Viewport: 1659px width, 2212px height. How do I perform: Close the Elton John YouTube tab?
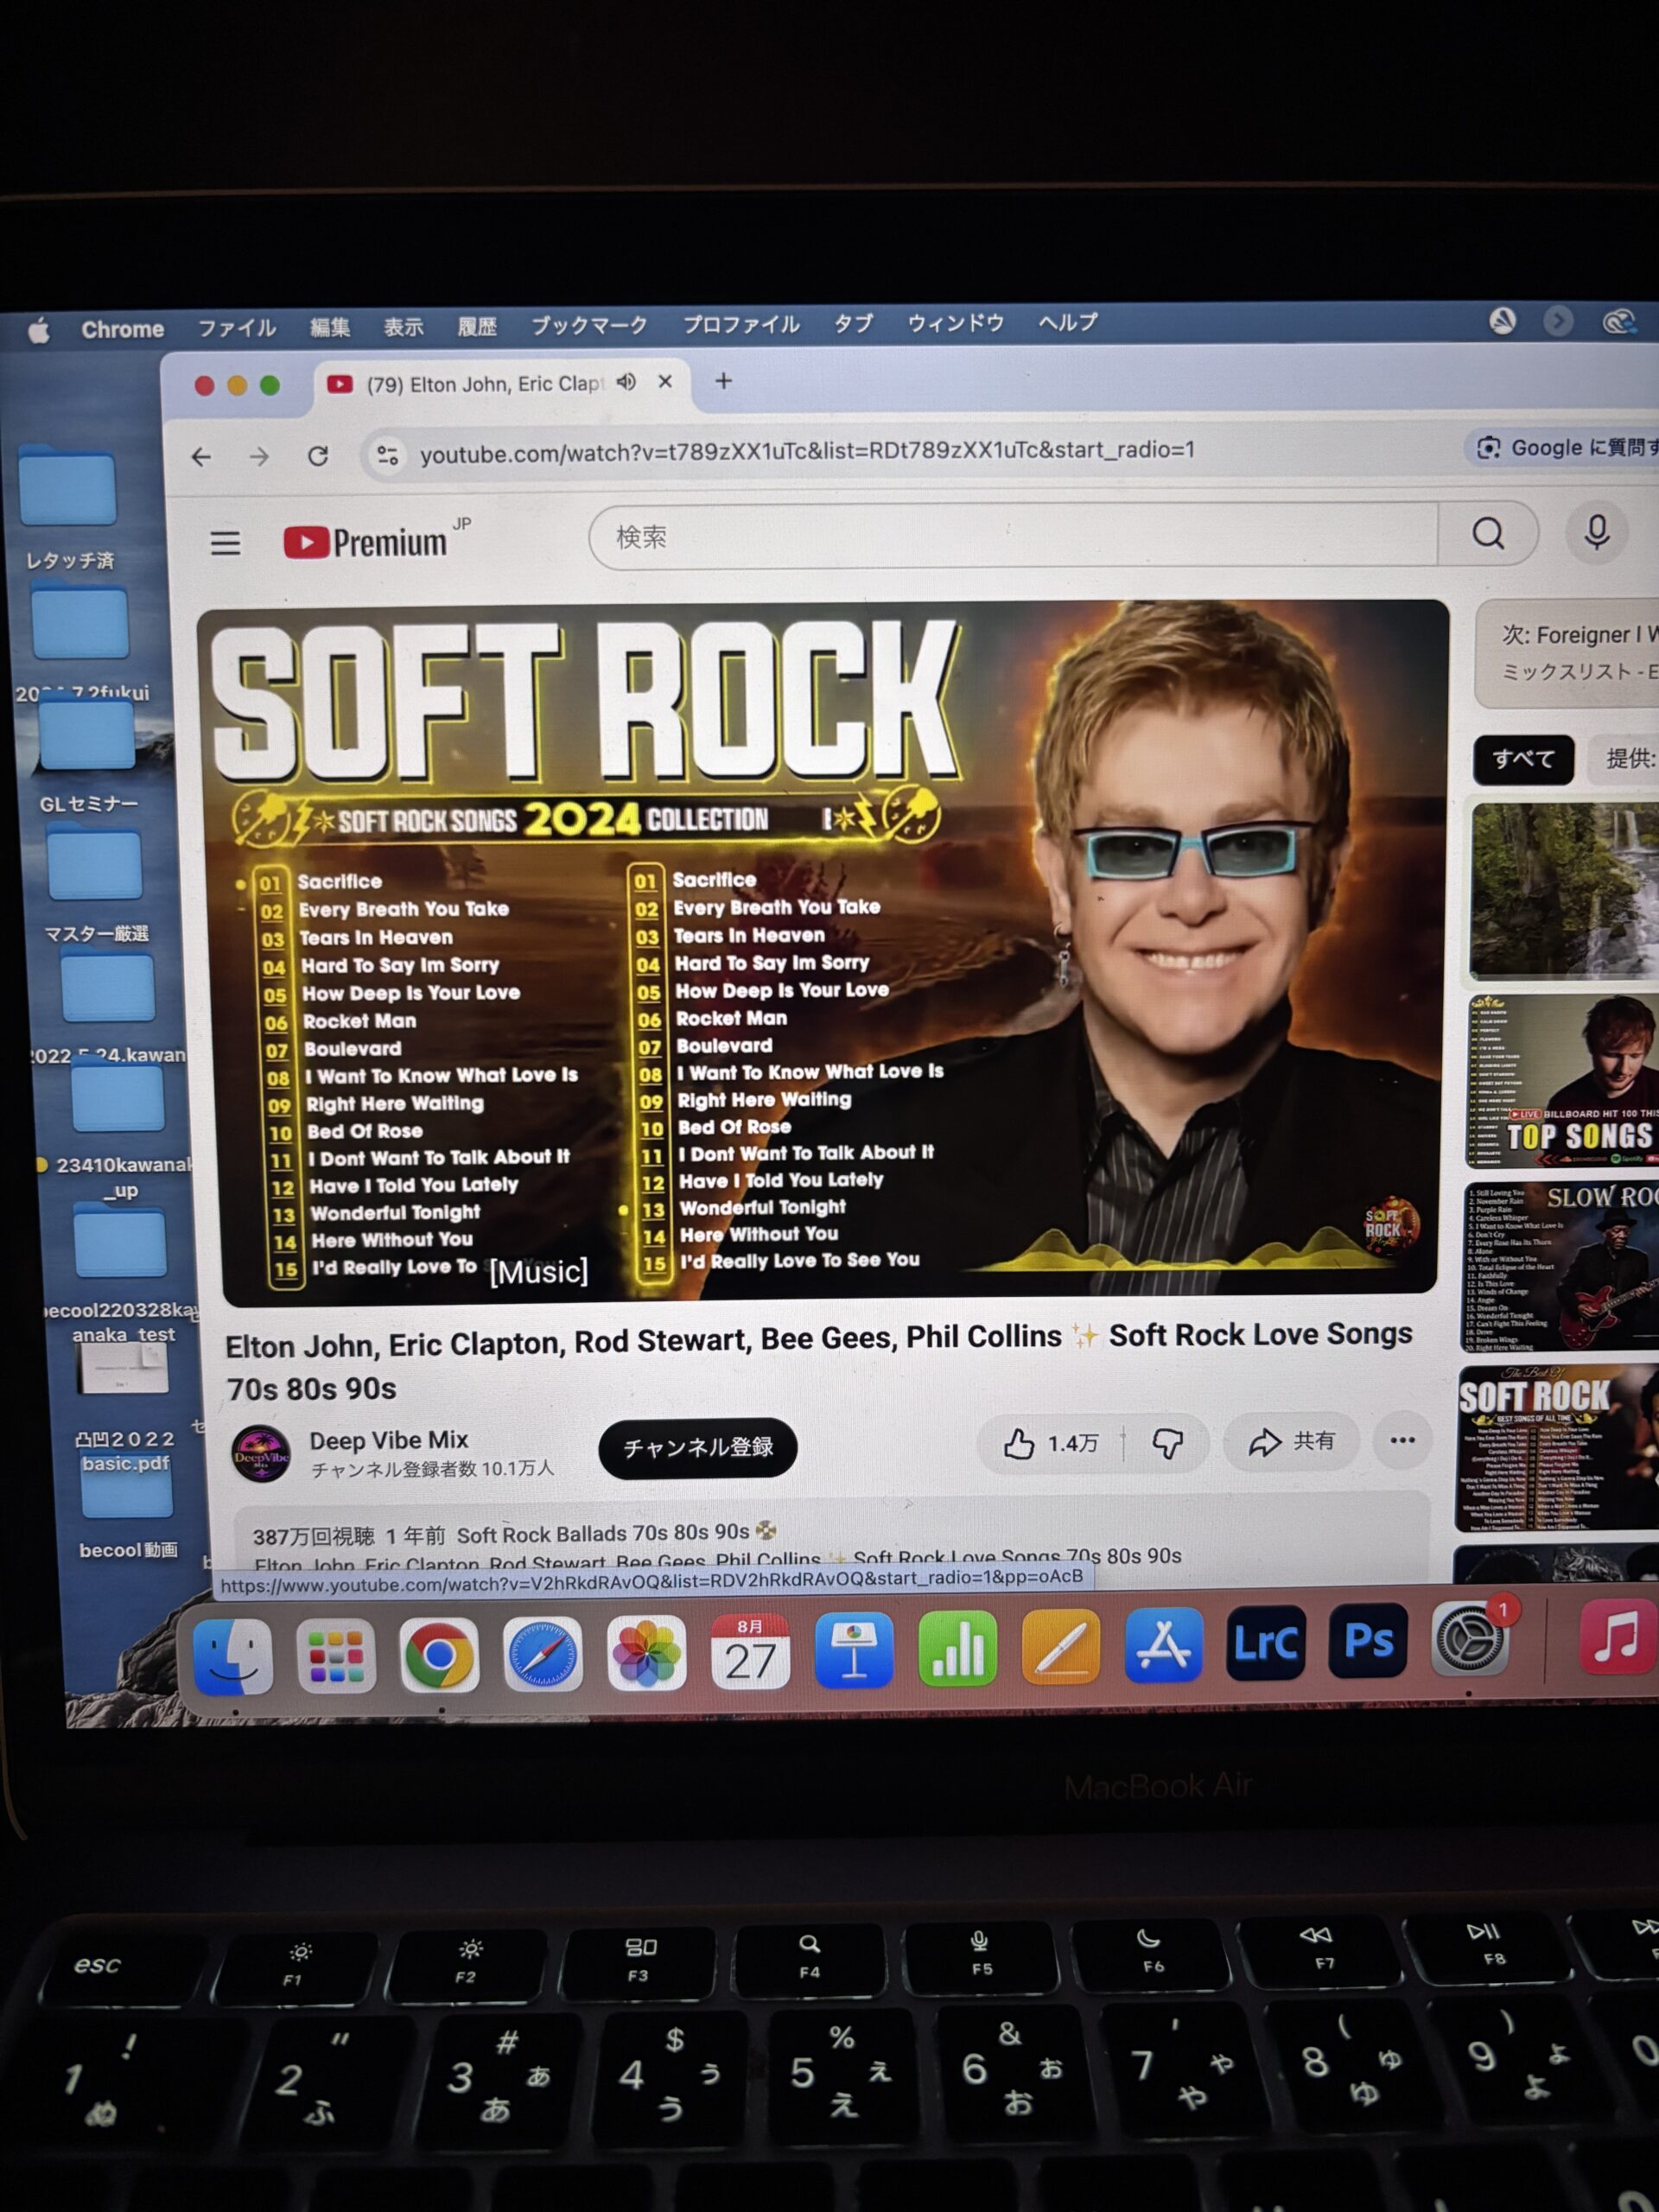[665, 382]
